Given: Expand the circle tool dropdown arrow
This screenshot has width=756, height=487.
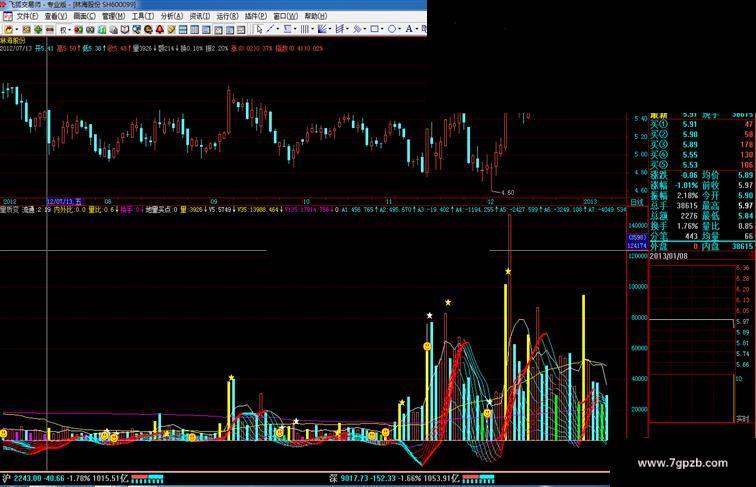Looking at the screenshot, I should point(400,29).
